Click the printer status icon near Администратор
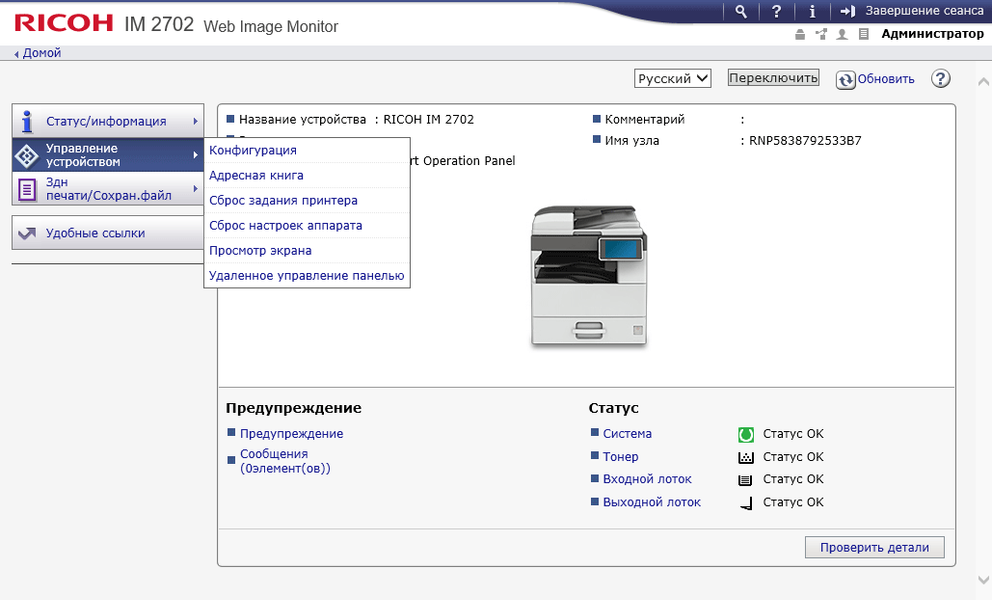Screen dimensions: 992x600 [x=800, y=34]
